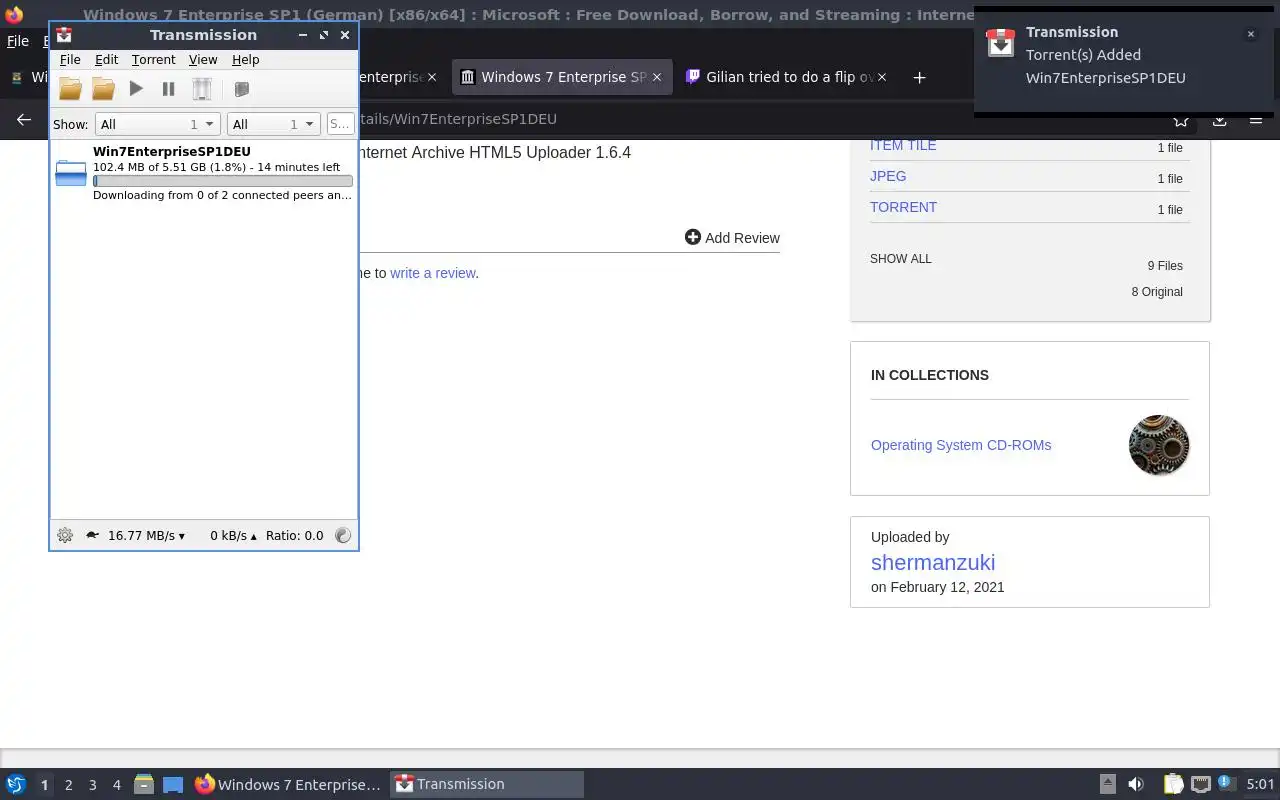
Task: Toggle turtle alternative speed limits
Action: [92, 535]
